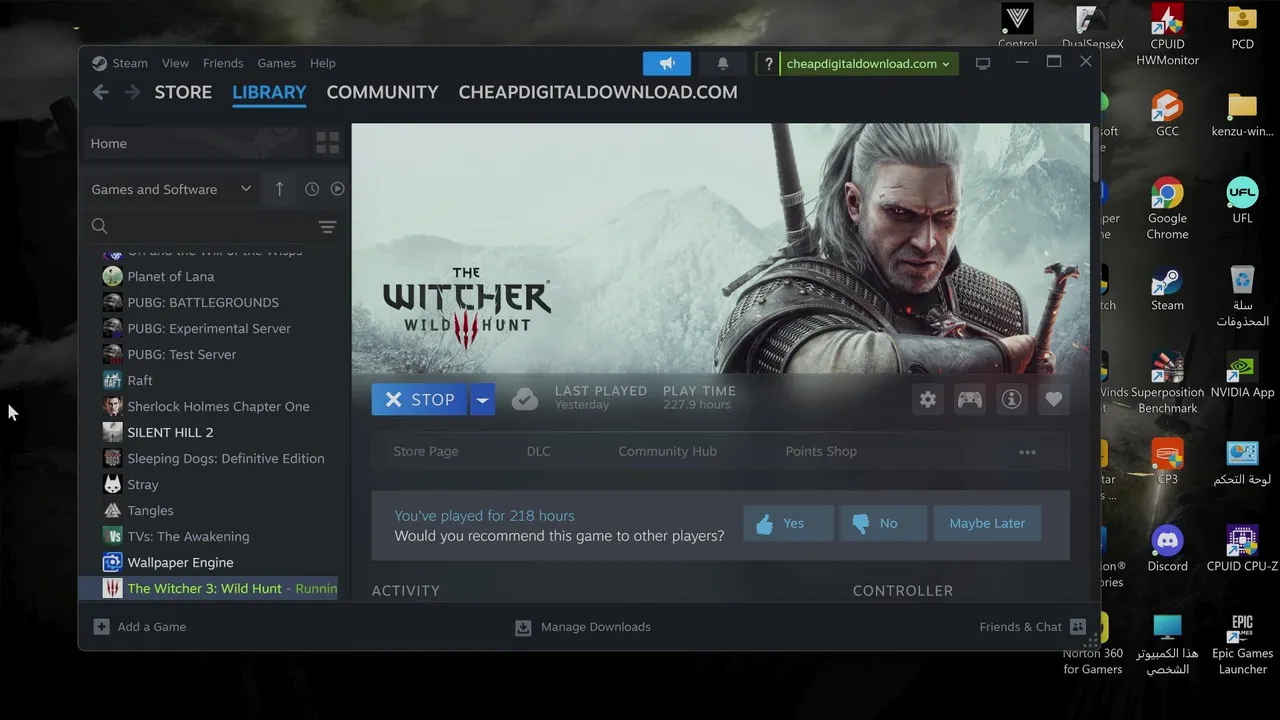Open the dropdown arrow beside STOP
Screen dimensions: 1280x720
point(482,399)
